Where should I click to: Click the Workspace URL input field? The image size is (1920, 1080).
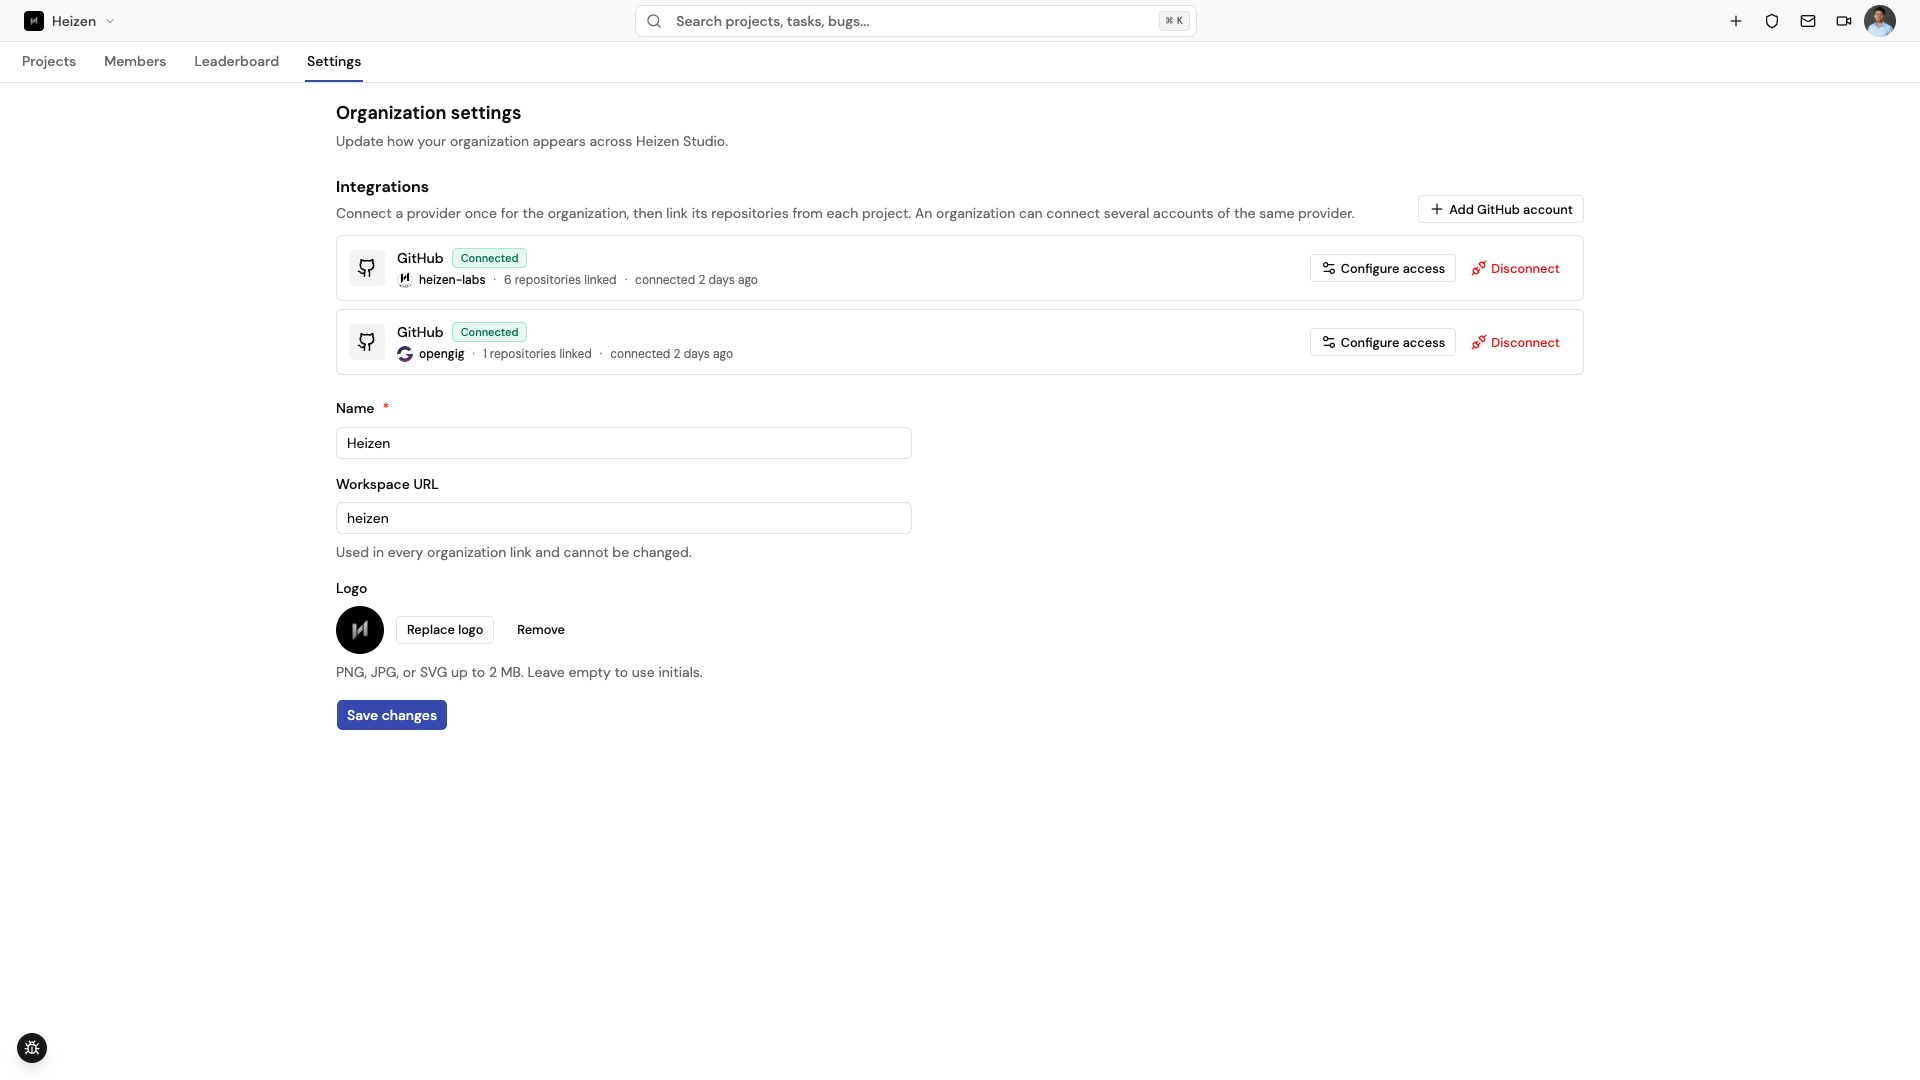click(x=624, y=518)
